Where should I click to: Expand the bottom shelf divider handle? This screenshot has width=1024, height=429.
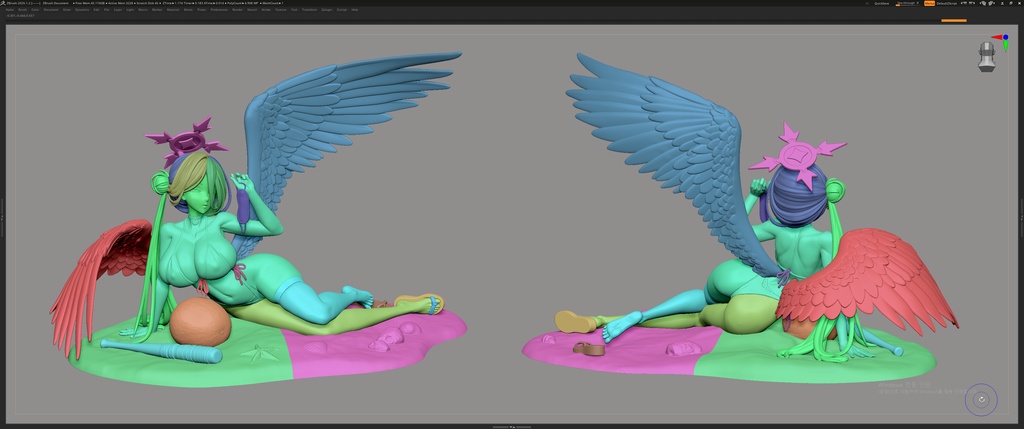point(511,426)
